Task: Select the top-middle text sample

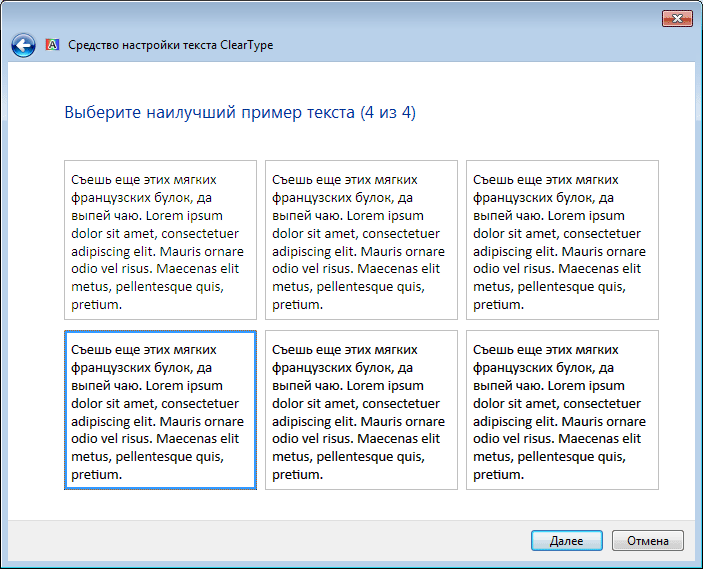Action: (361, 239)
